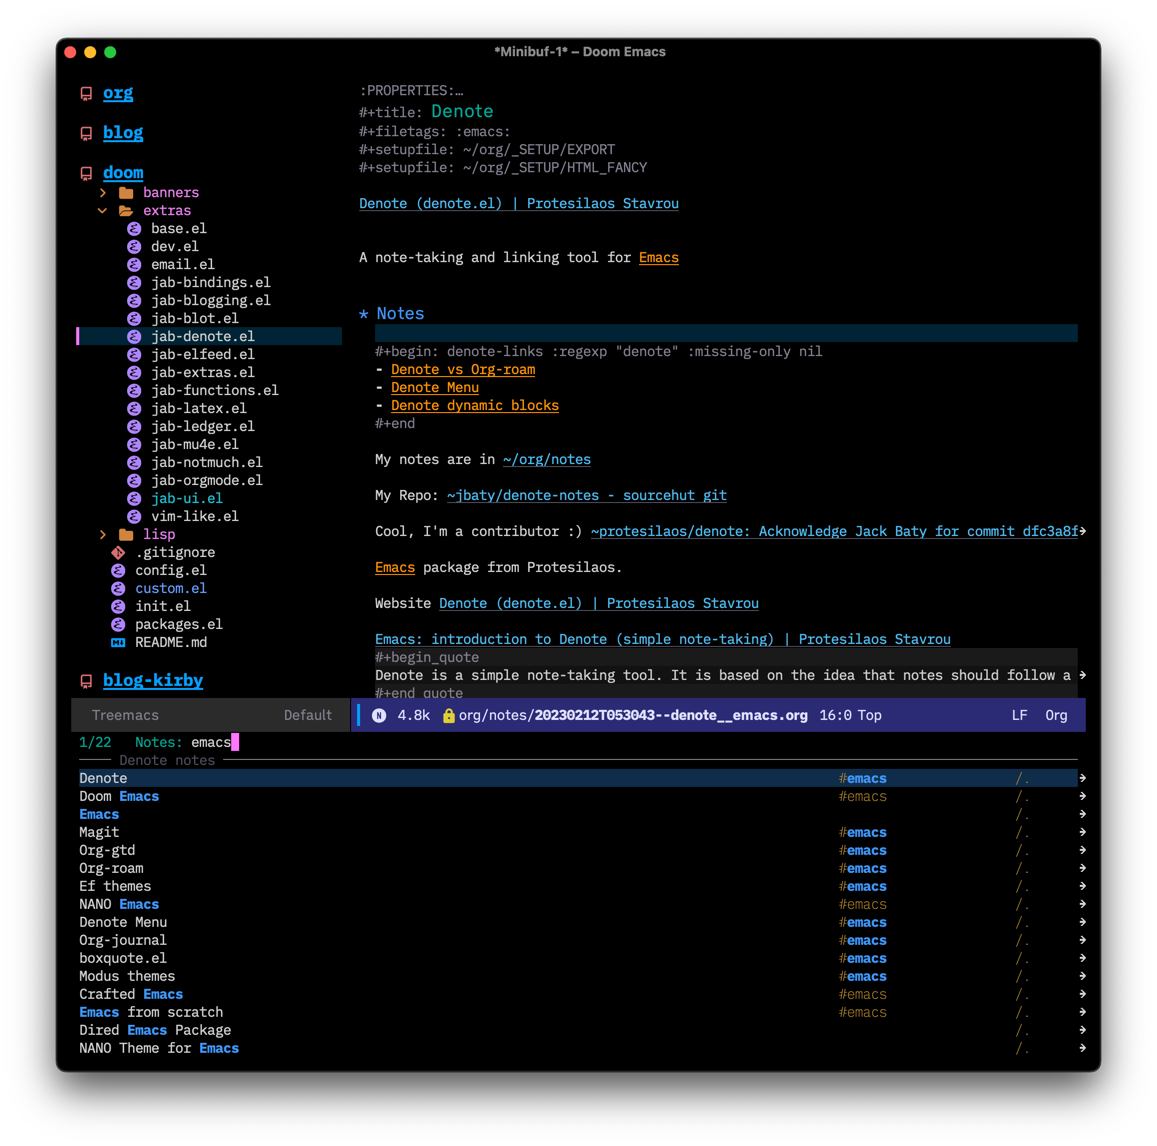Select the Default workspace in Treemacs
Image resolution: width=1157 pixels, height=1146 pixels.
pos(308,715)
